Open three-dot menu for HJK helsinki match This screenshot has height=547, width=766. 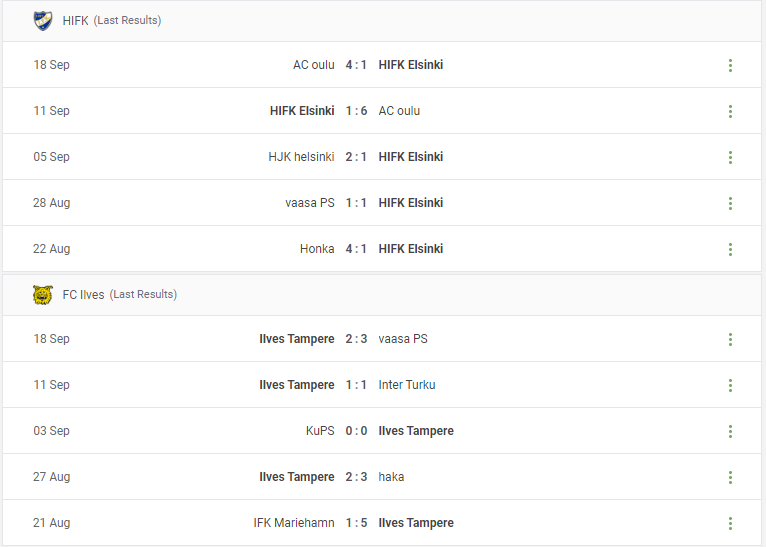click(730, 157)
